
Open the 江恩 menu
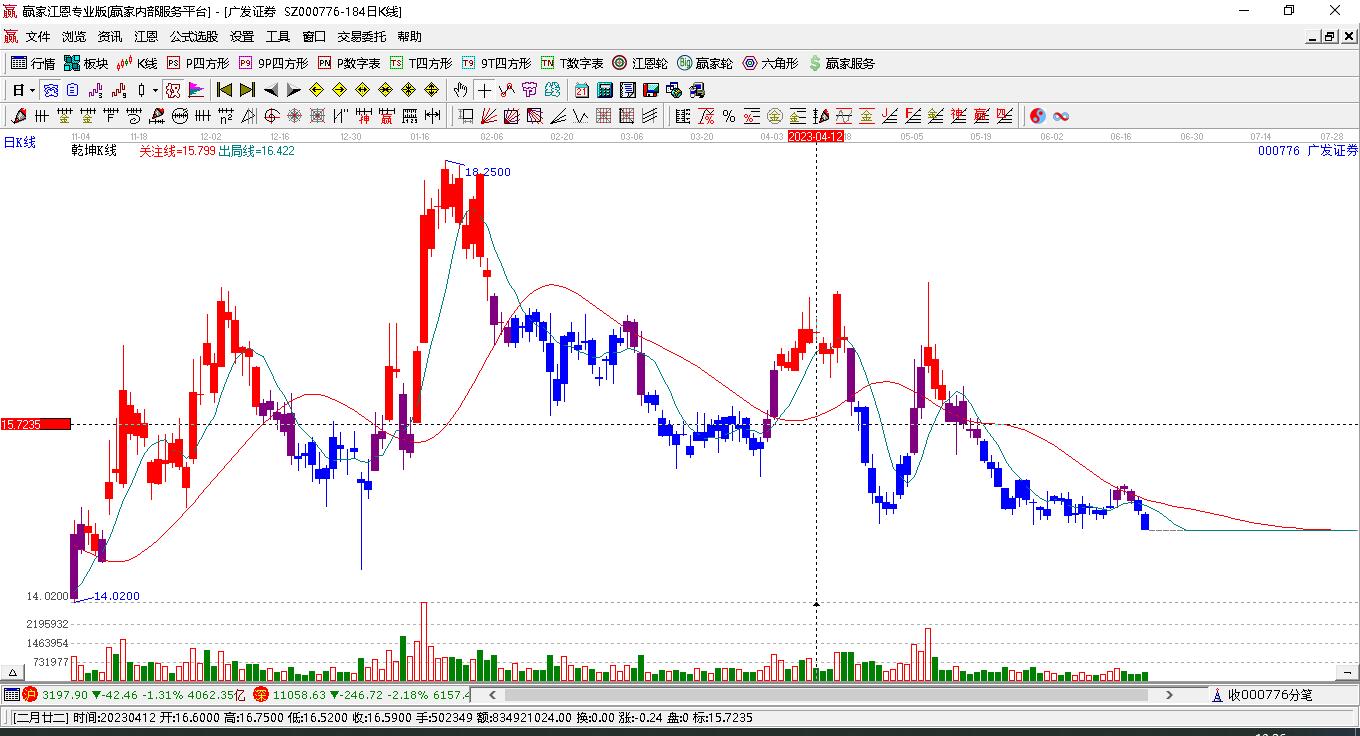(146, 37)
